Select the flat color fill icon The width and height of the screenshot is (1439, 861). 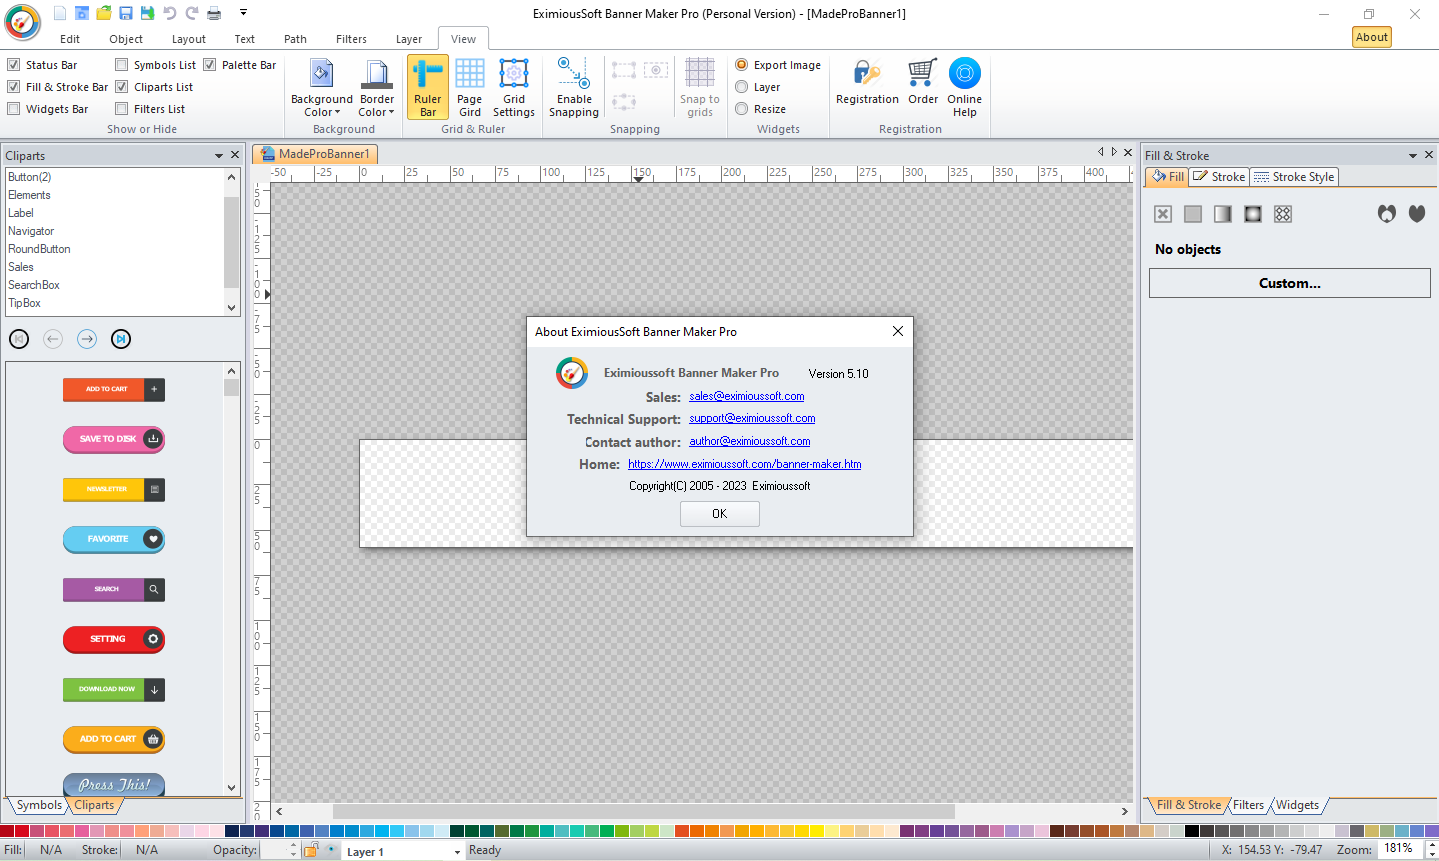pos(1193,214)
